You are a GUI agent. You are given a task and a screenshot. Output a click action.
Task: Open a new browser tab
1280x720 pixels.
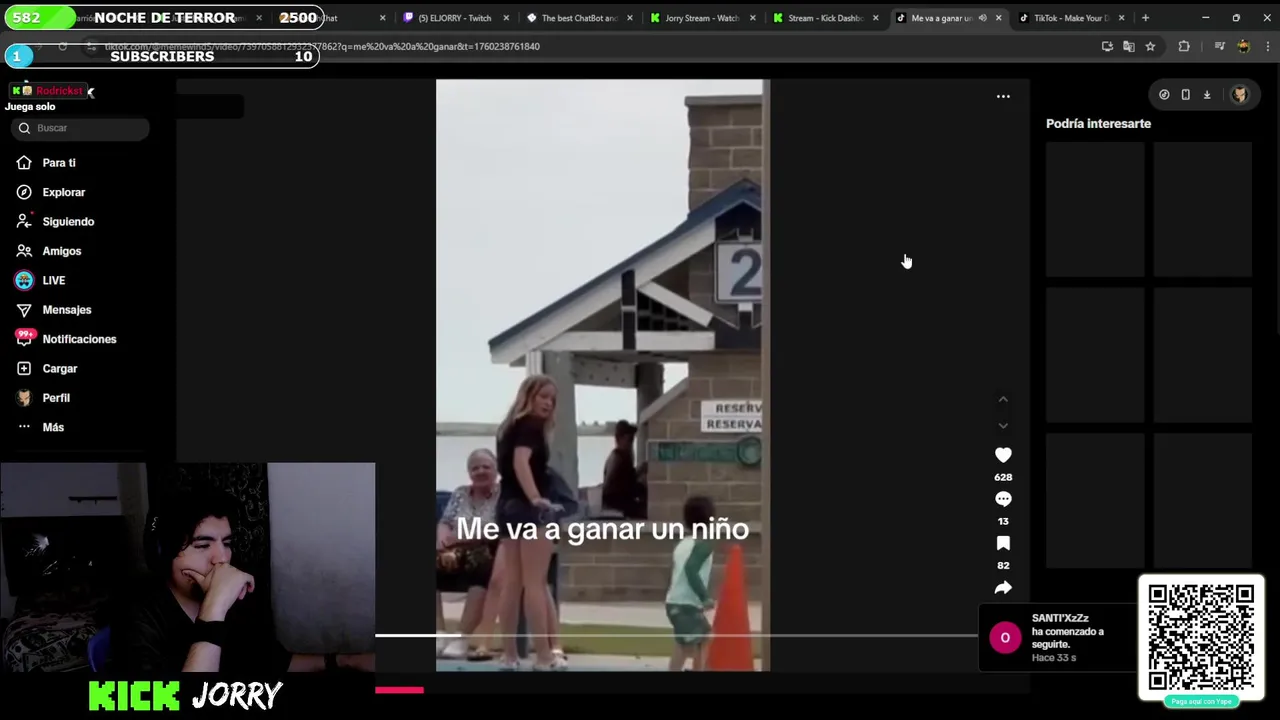(1145, 18)
